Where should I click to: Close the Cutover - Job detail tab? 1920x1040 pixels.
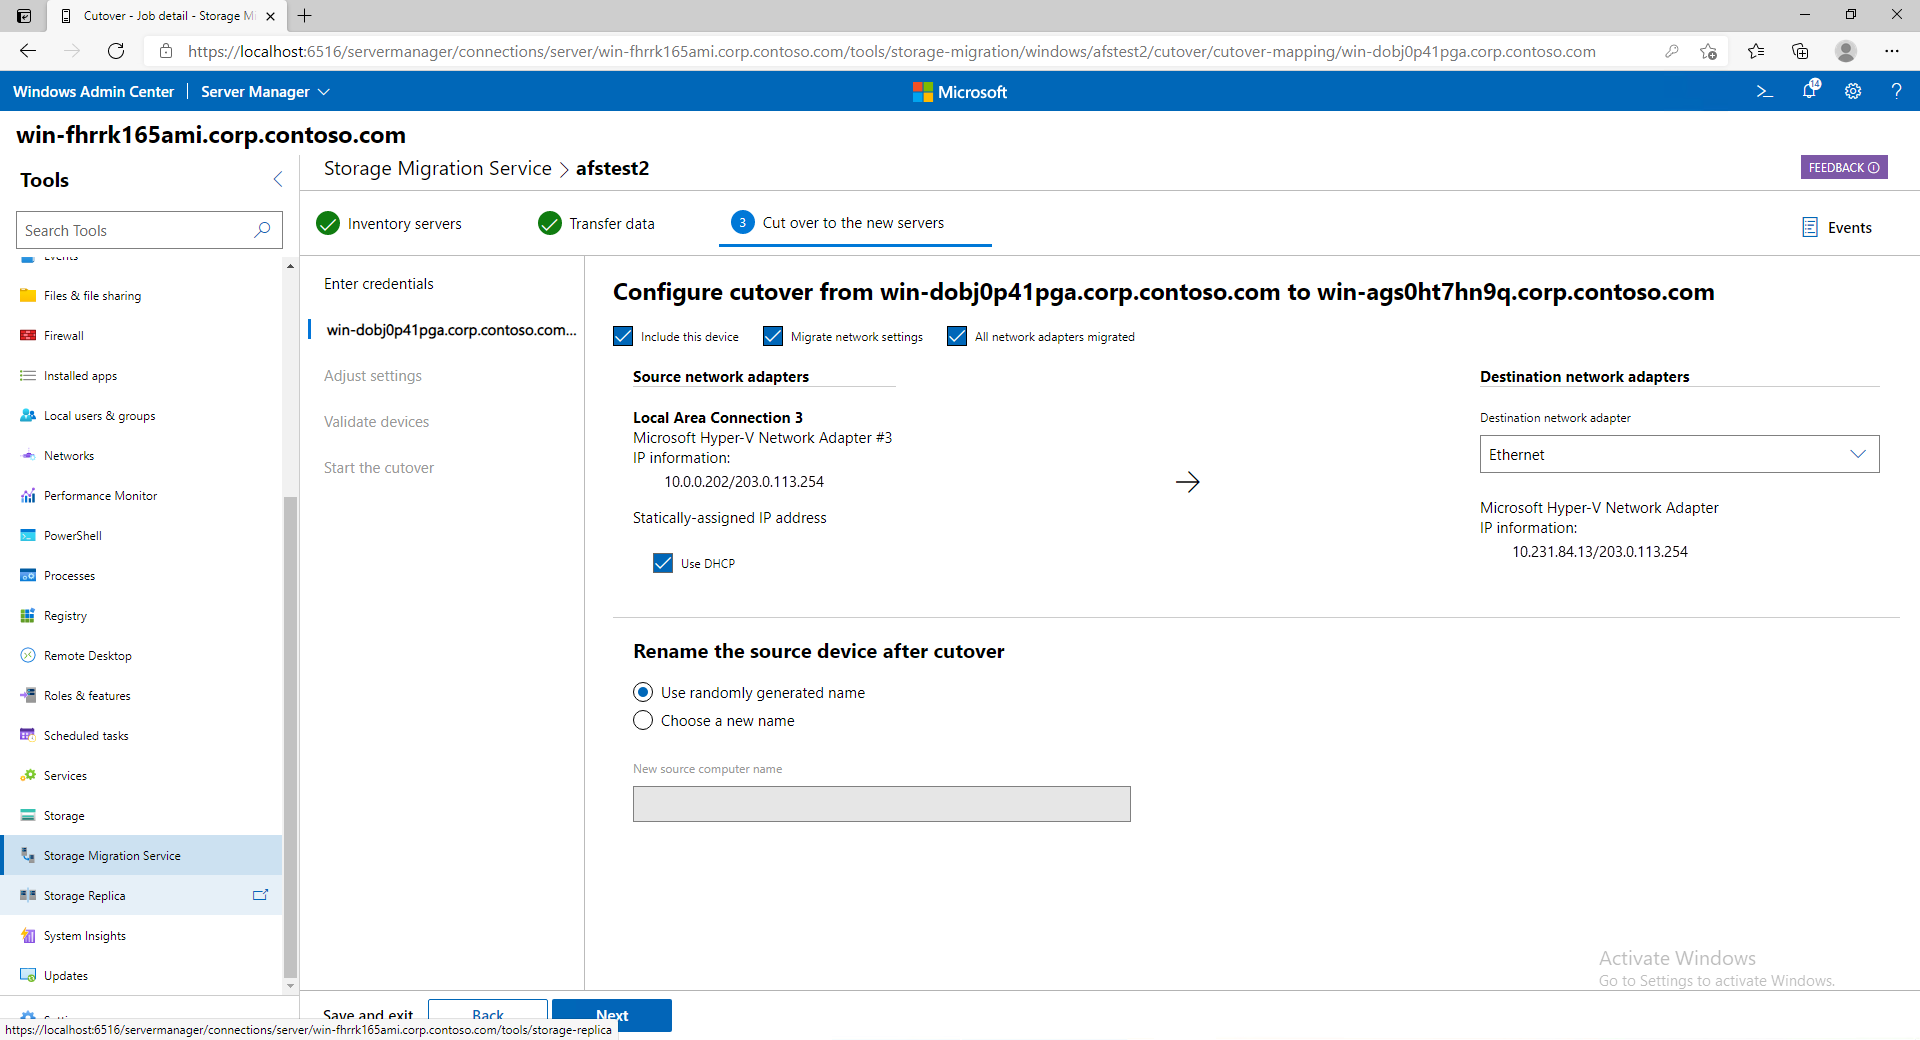[x=270, y=16]
